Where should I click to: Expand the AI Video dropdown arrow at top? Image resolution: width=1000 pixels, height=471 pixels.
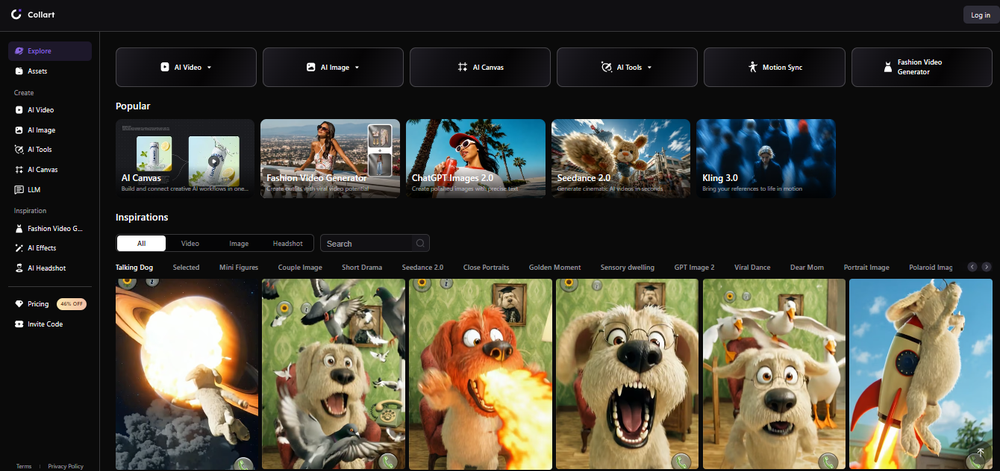tap(209, 67)
